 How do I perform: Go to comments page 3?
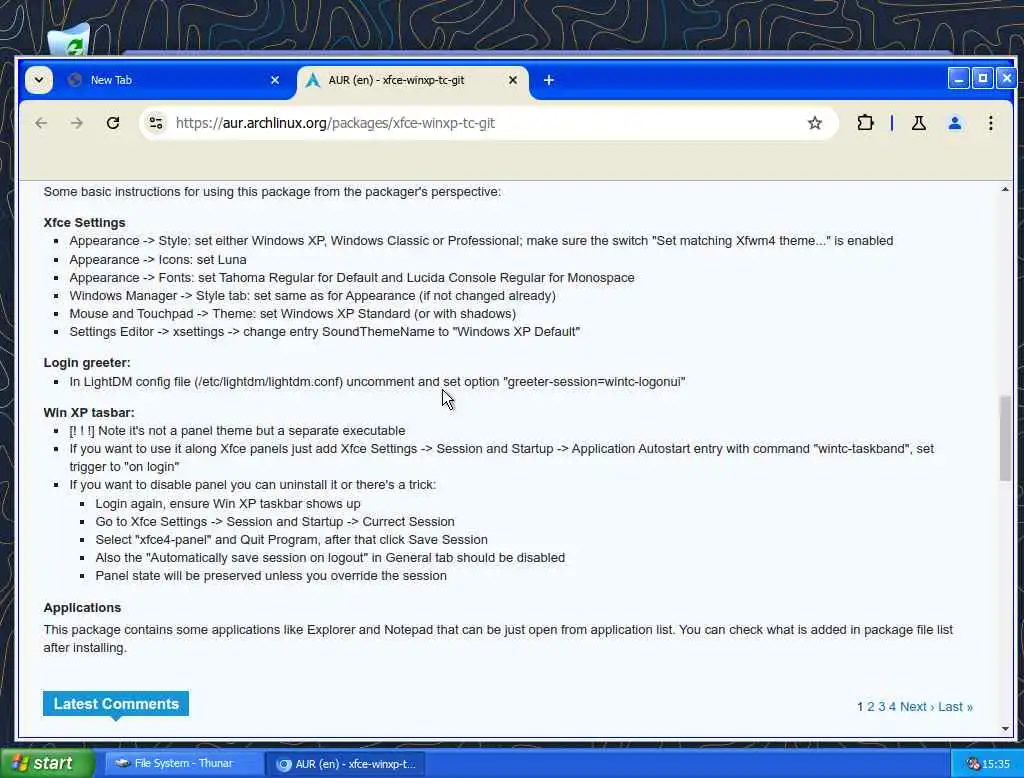pyautogui.click(x=882, y=707)
